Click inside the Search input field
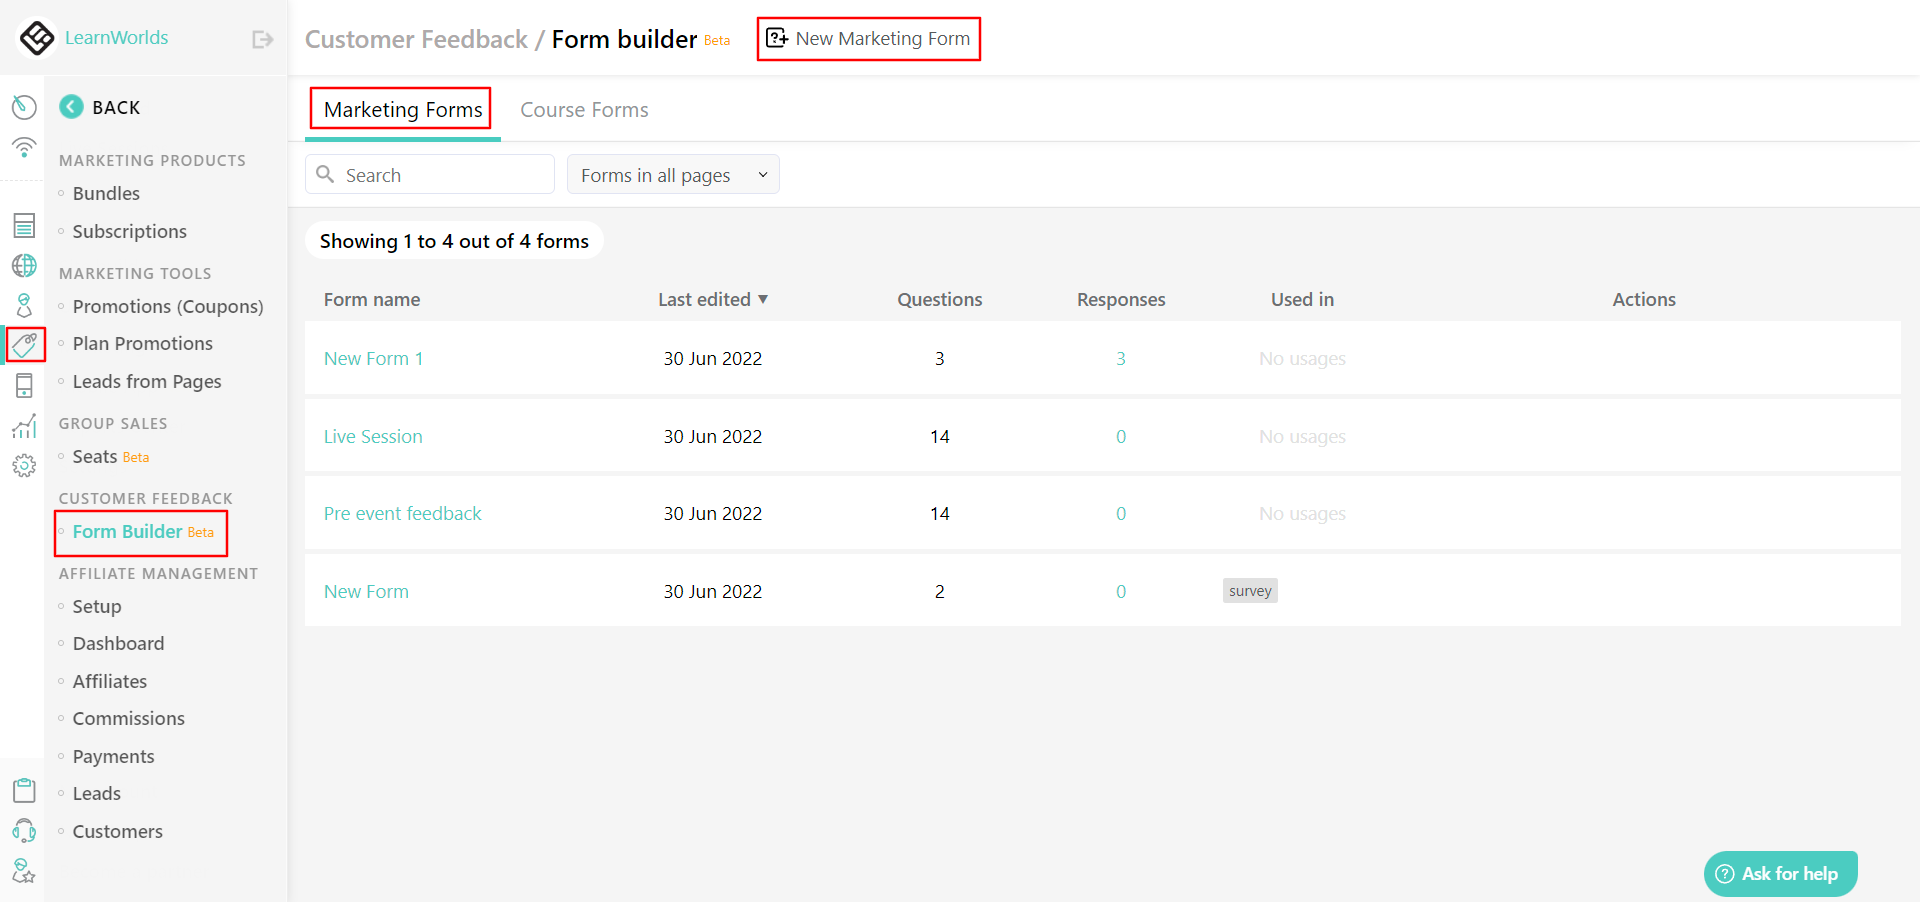The height and width of the screenshot is (902, 1920). [x=430, y=174]
